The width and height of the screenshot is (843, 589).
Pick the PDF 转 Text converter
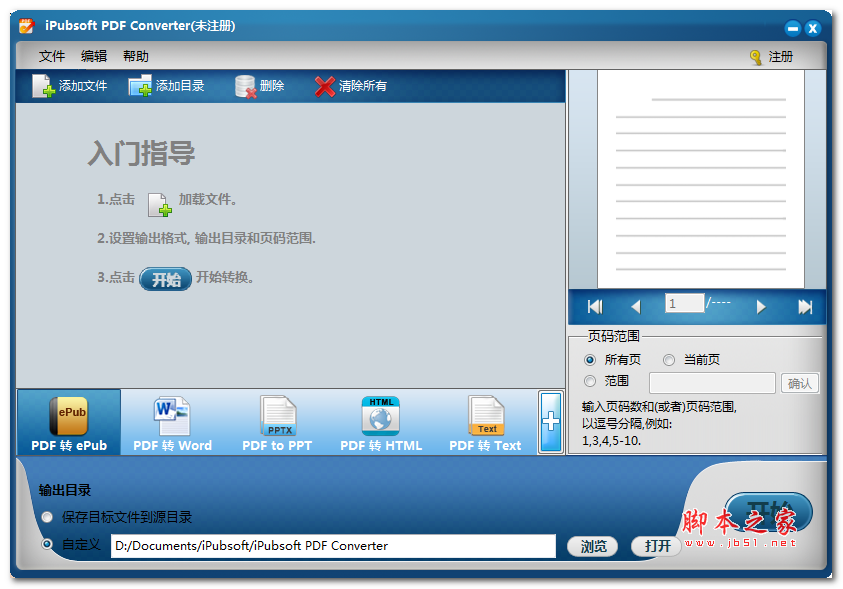(485, 422)
